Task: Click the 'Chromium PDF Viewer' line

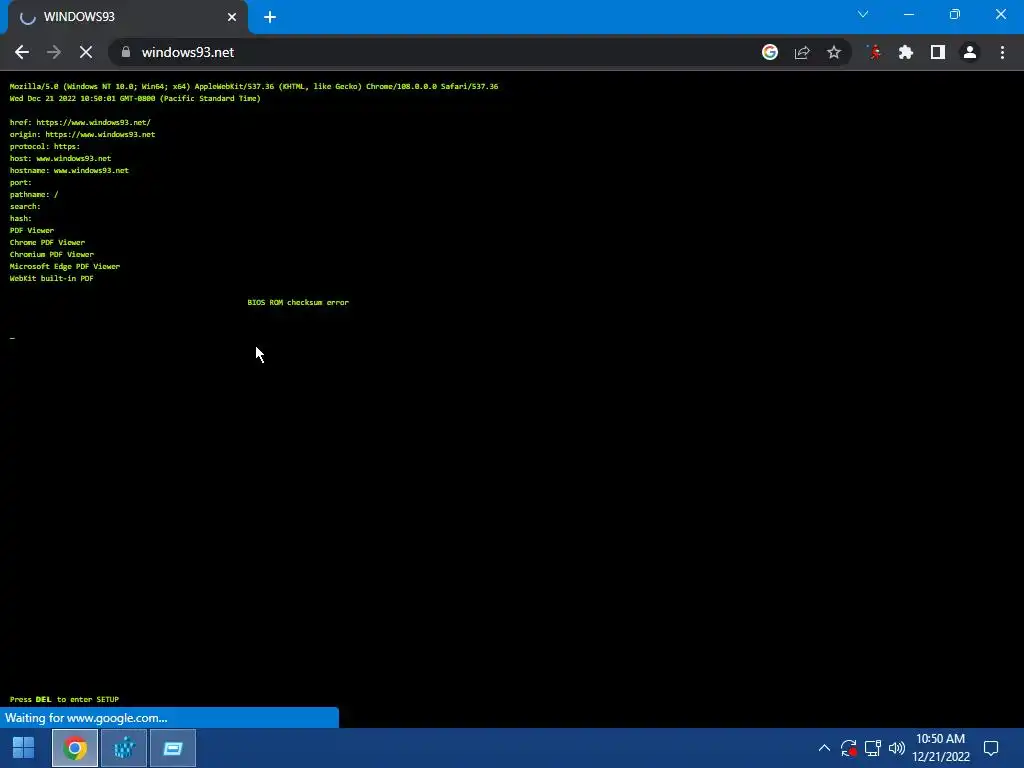Action: tap(52, 255)
